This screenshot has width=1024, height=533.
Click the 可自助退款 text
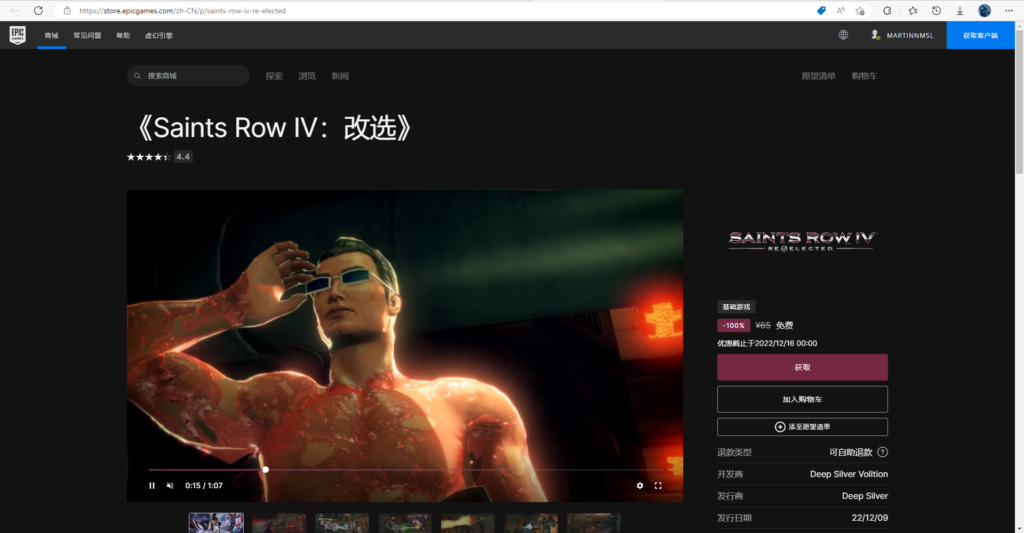850,452
